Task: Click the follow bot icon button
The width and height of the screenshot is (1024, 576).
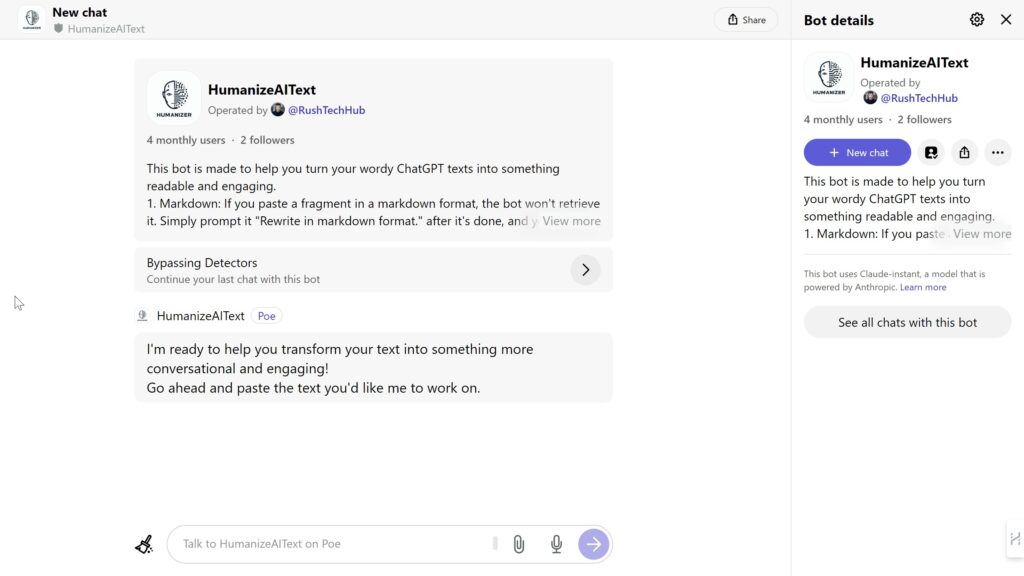Action: click(931, 152)
